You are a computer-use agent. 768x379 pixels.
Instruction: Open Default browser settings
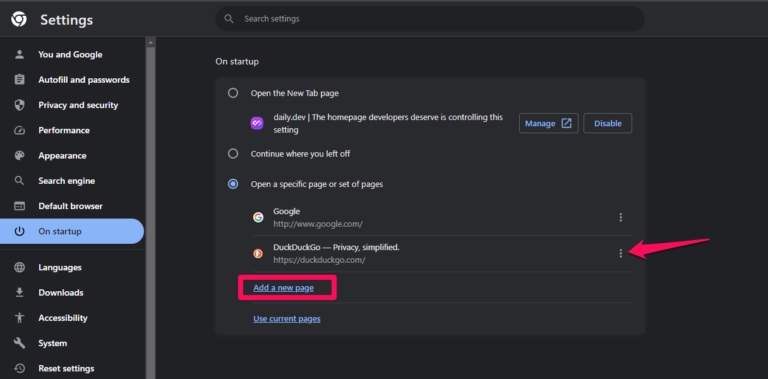tap(72, 206)
